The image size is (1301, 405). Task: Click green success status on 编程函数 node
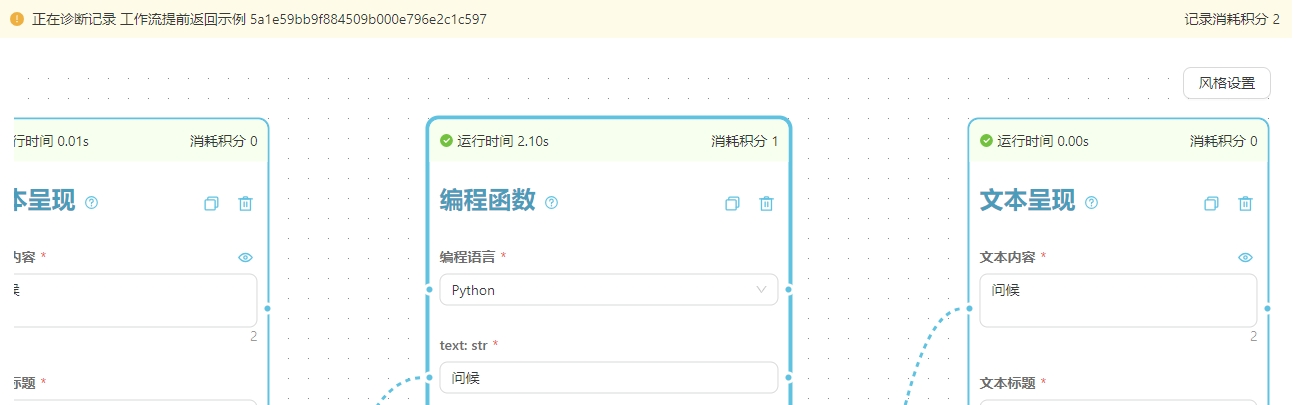pyautogui.click(x=447, y=141)
